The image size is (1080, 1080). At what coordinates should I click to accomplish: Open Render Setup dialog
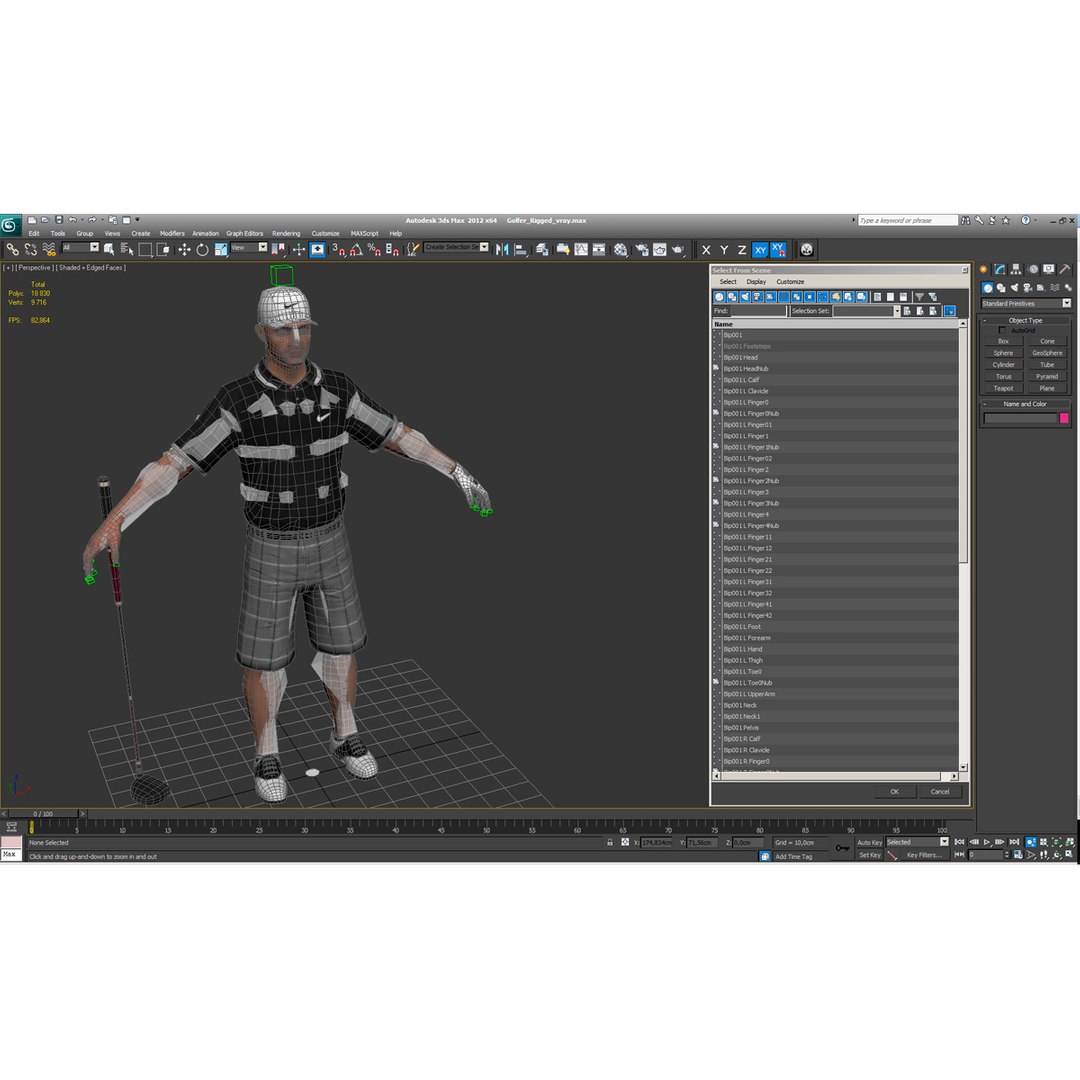(x=641, y=249)
